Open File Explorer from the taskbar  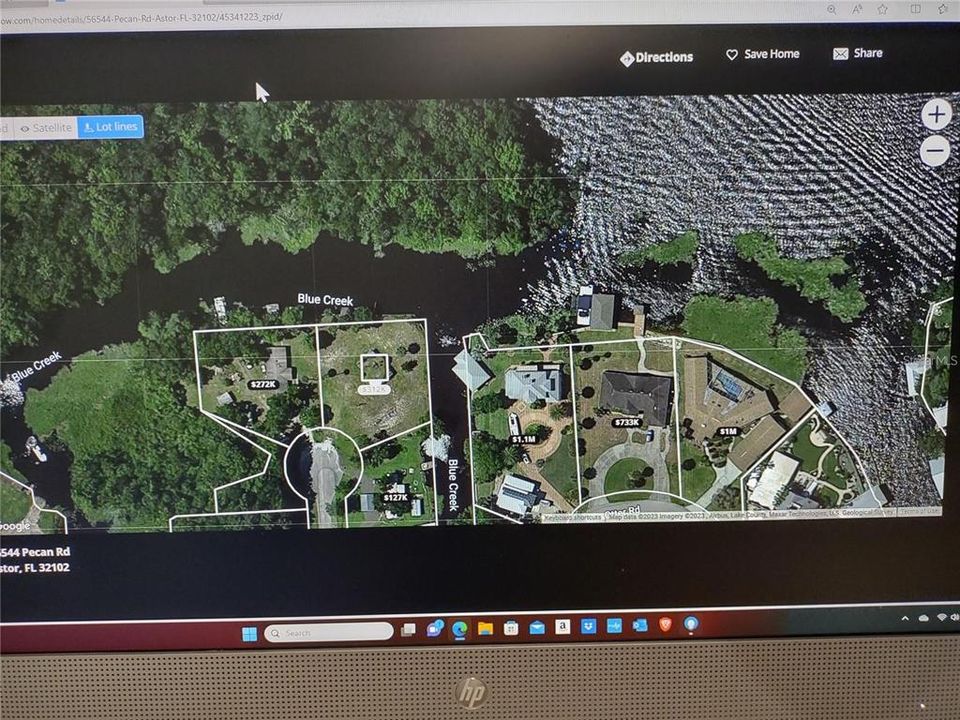coord(486,633)
